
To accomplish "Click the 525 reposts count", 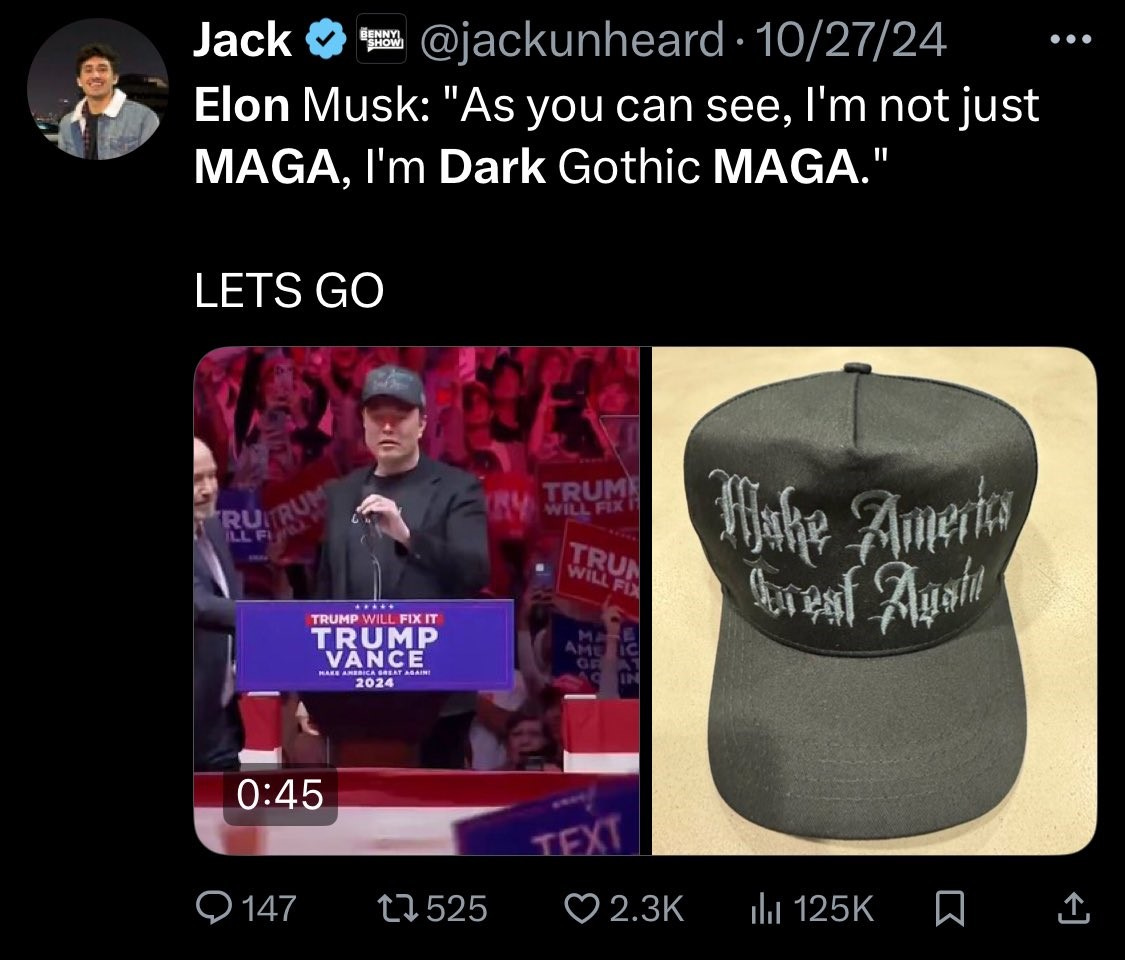I will pyautogui.click(x=457, y=908).
